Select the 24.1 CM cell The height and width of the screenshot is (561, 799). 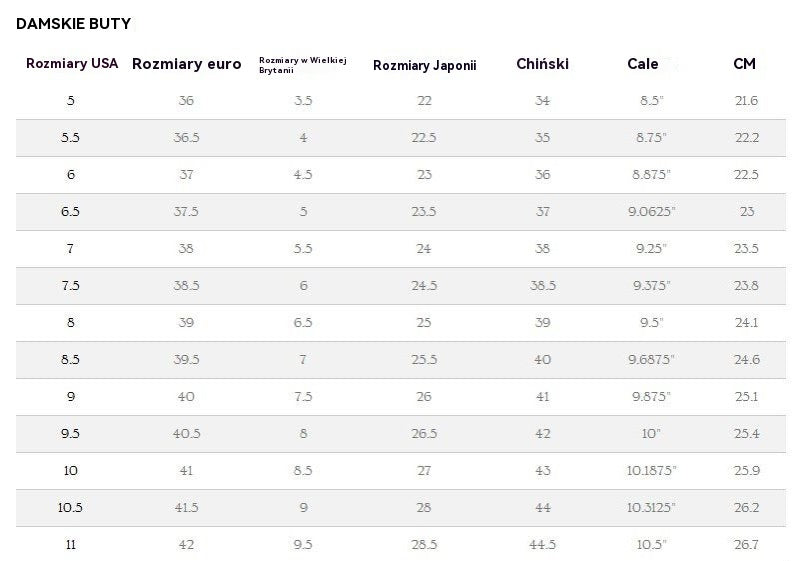[746, 323]
